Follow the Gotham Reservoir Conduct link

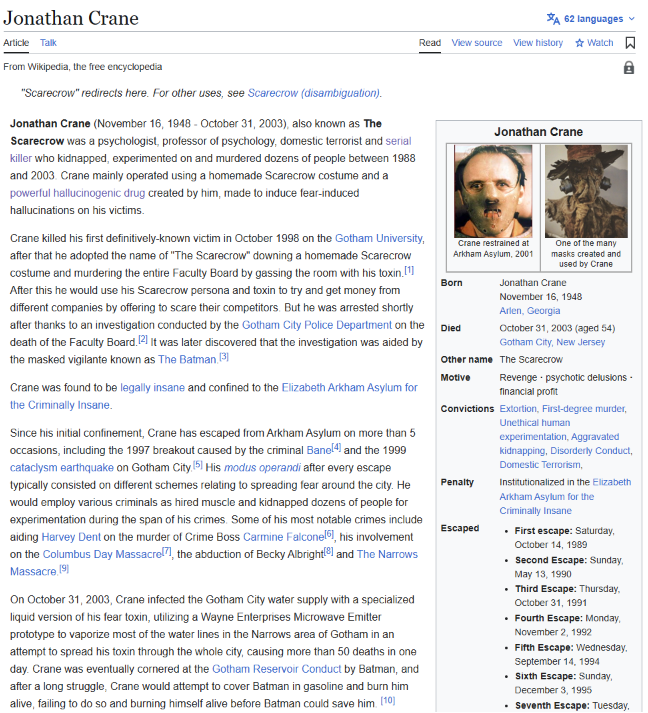[276, 669]
